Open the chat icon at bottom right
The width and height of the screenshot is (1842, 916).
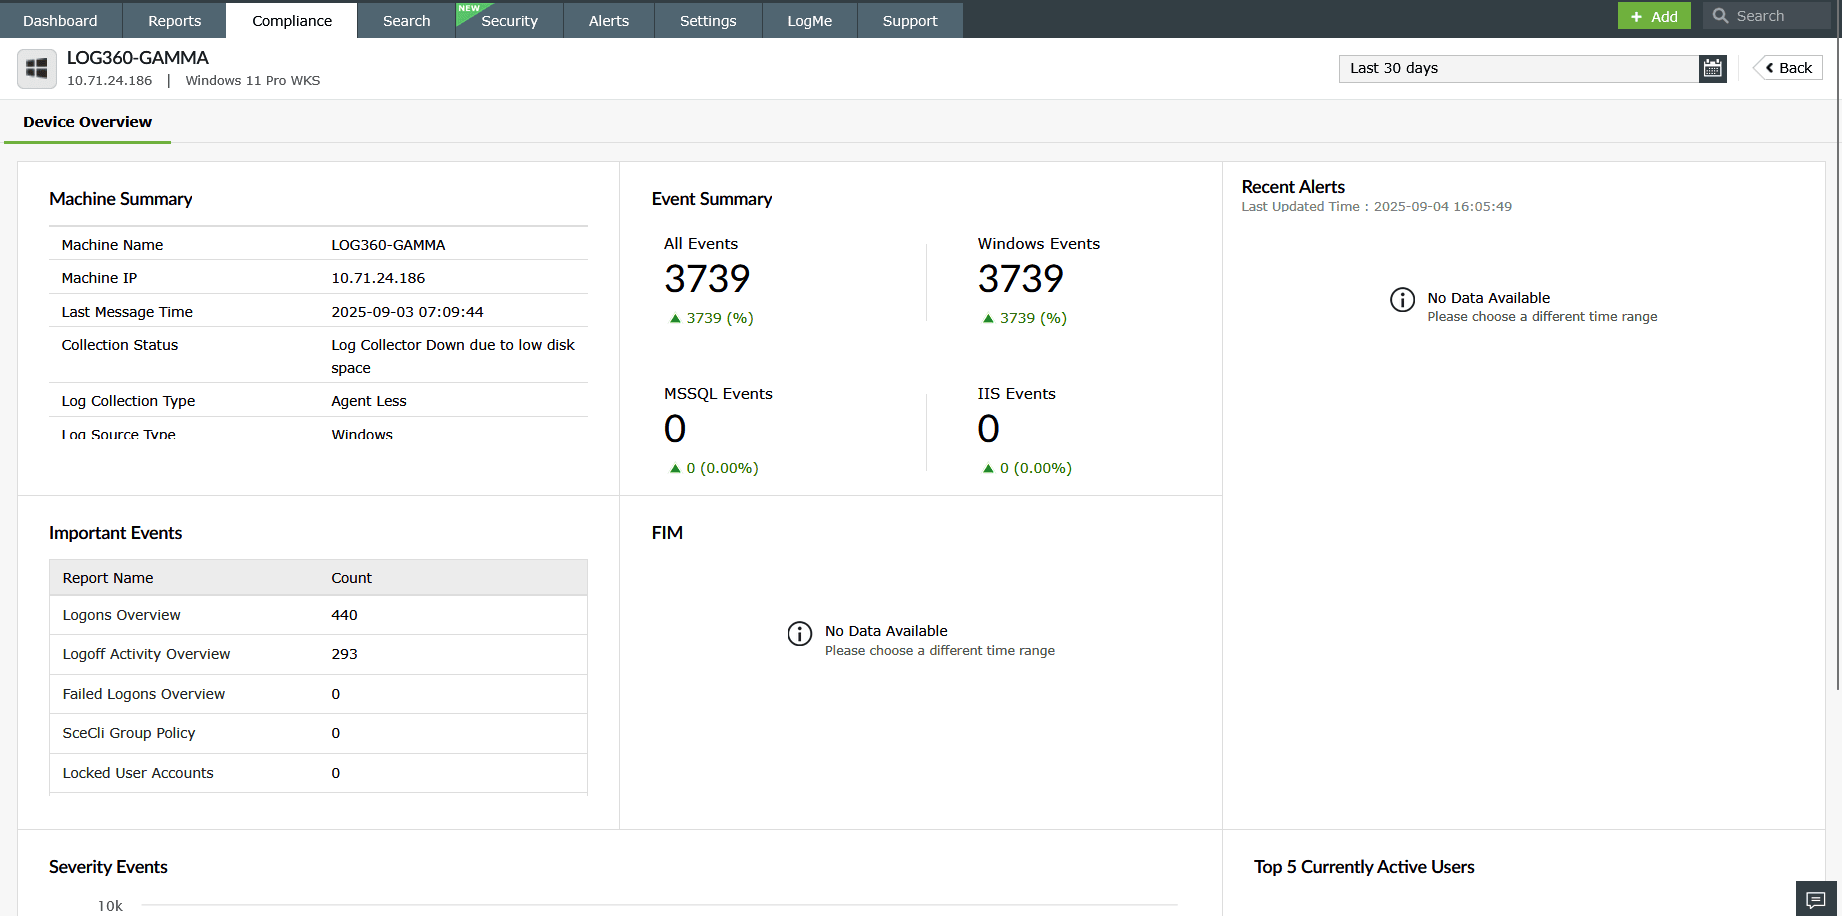tap(1816, 899)
